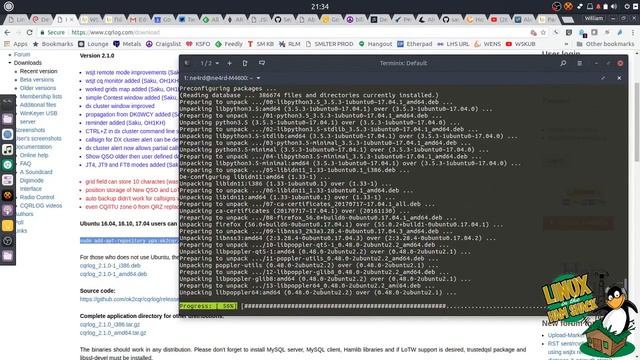This screenshot has width=640, height=360.
Task: Open the Recent version sidebar link
Action: pos(38,71)
